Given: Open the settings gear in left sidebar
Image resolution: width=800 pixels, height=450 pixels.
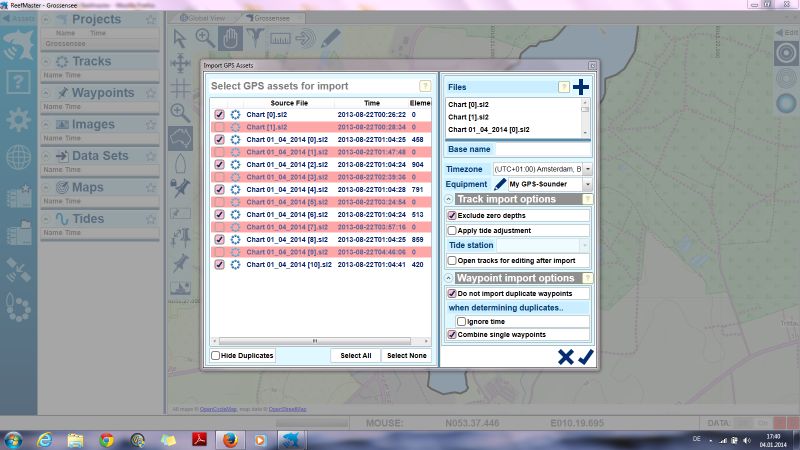Looking at the screenshot, I should click(17, 120).
